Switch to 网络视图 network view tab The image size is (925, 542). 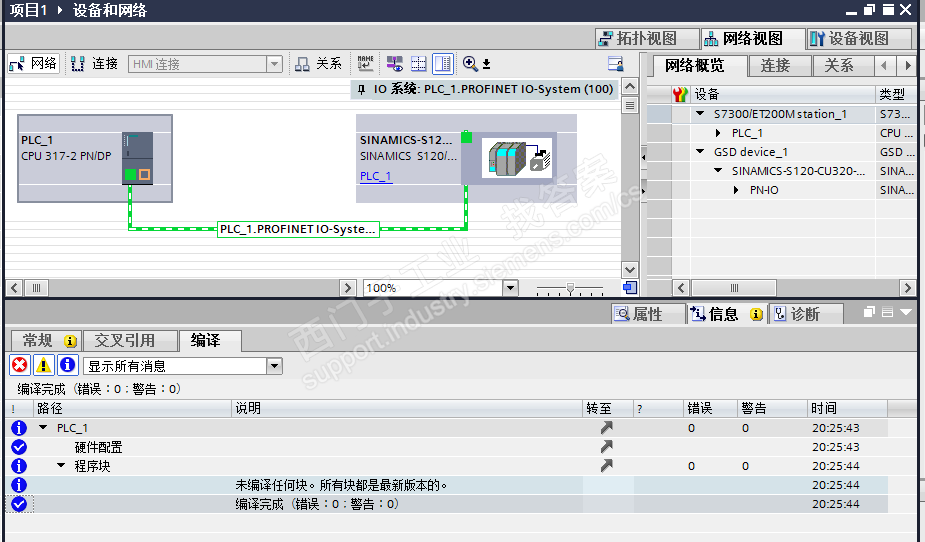753,39
